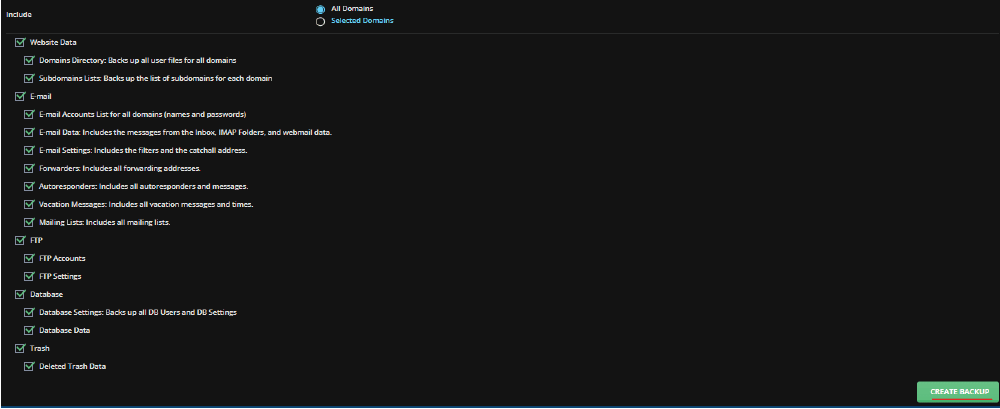This screenshot has width=1000, height=409.
Task: Click the Create Backup button
Action: 957,392
